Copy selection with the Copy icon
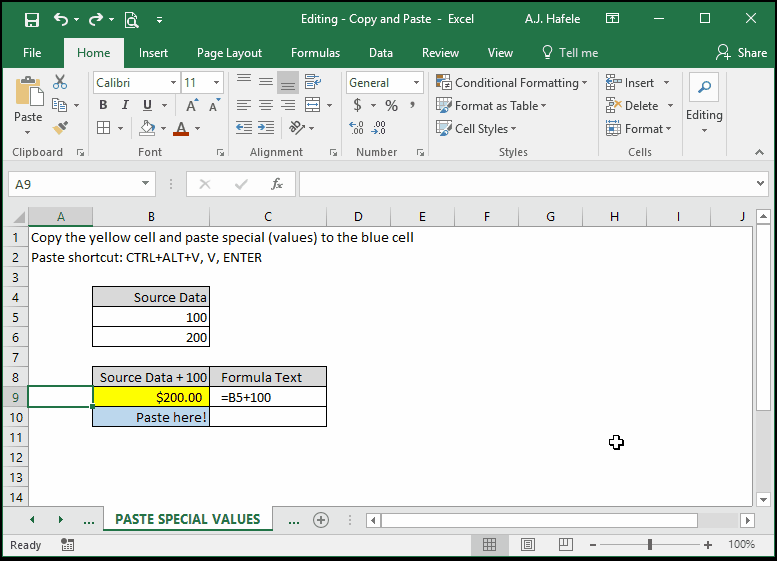The image size is (777, 561). [x=59, y=105]
